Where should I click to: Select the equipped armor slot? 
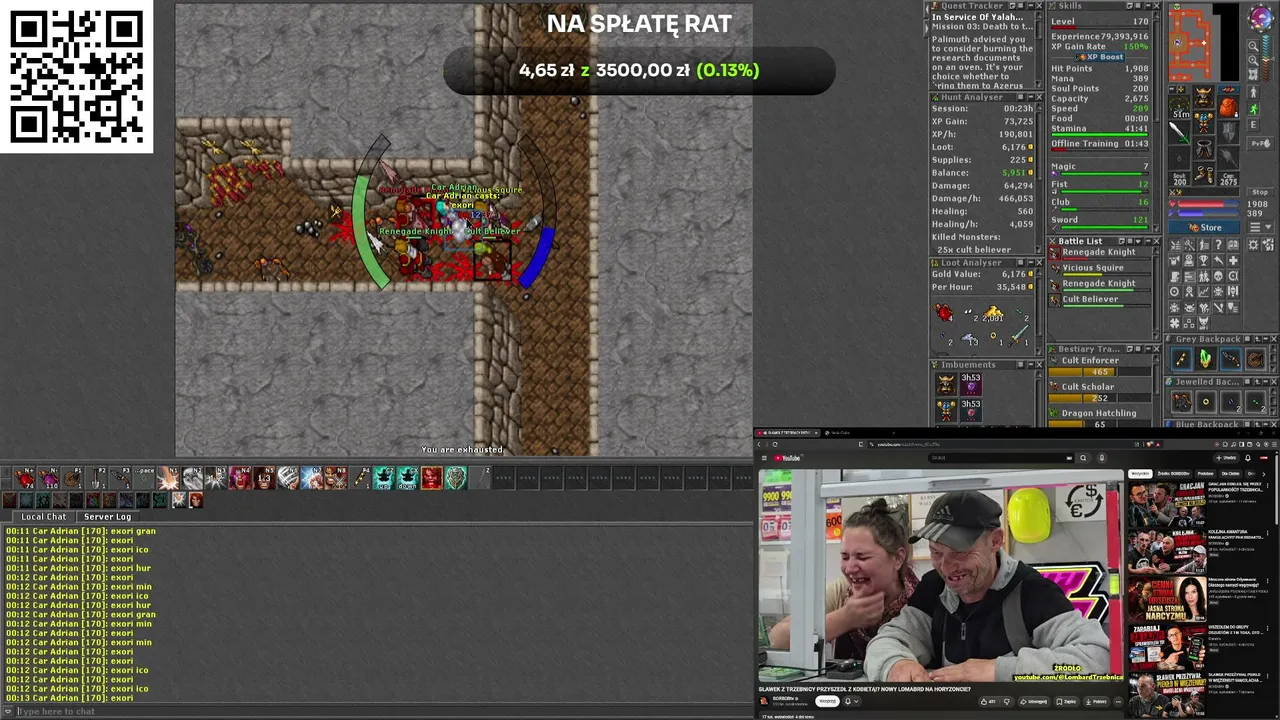click(x=1204, y=123)
